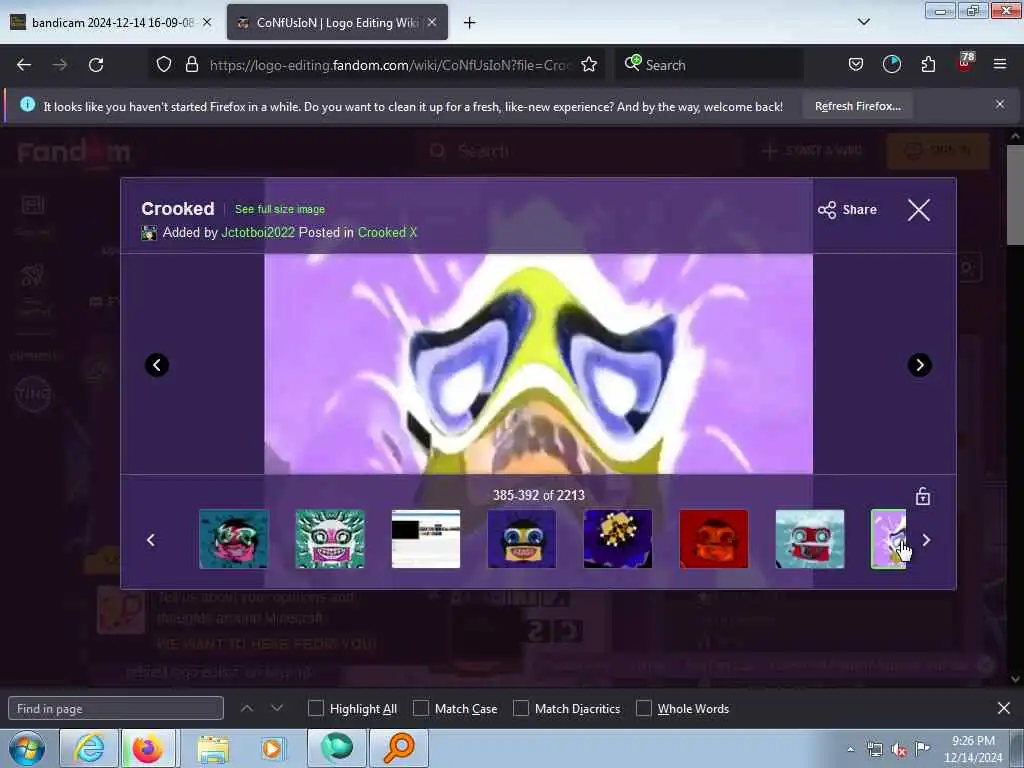Jump to the previous find match
The width and height of the screenshot is (1024, 768).
coord(247,708)
